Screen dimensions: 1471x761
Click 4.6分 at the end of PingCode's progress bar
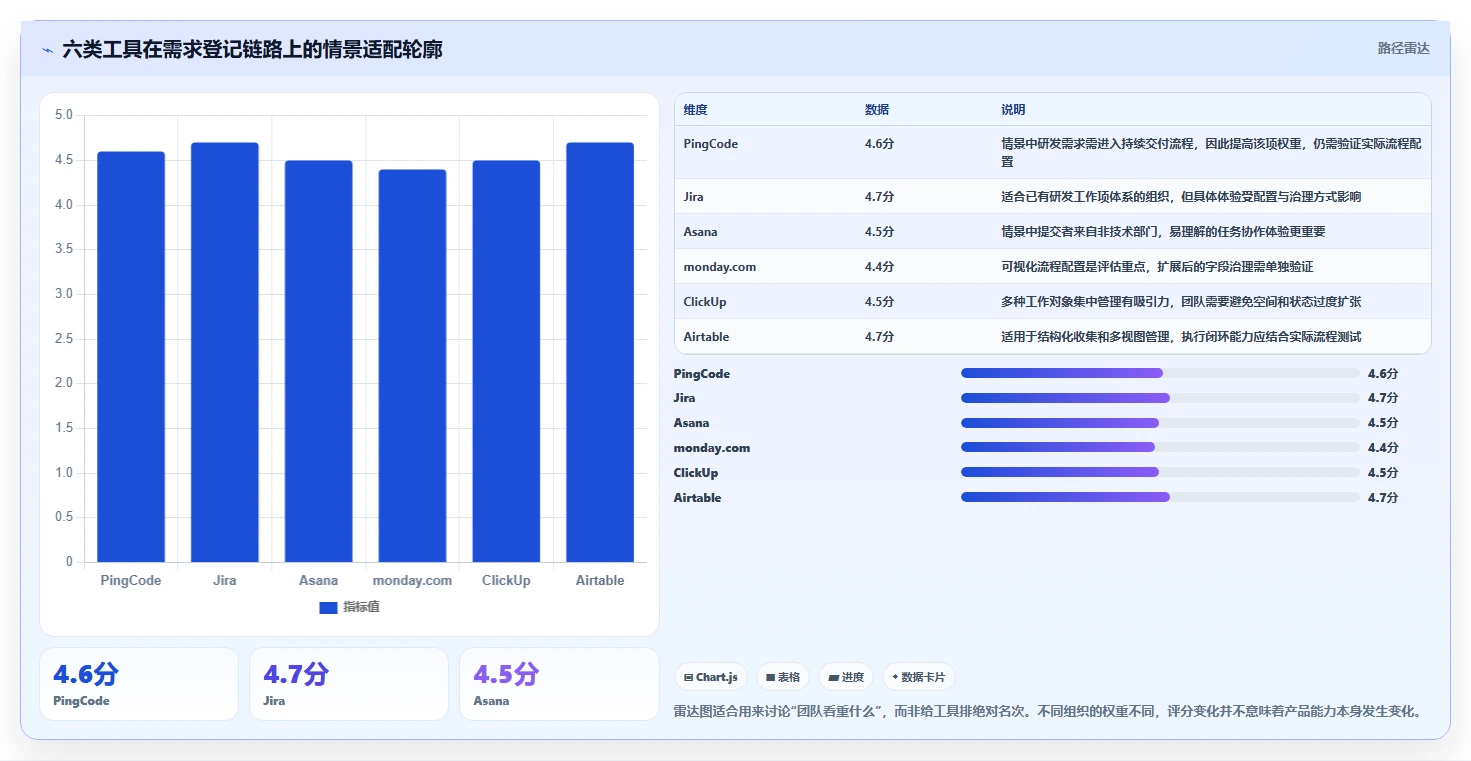coord(1383,374)
